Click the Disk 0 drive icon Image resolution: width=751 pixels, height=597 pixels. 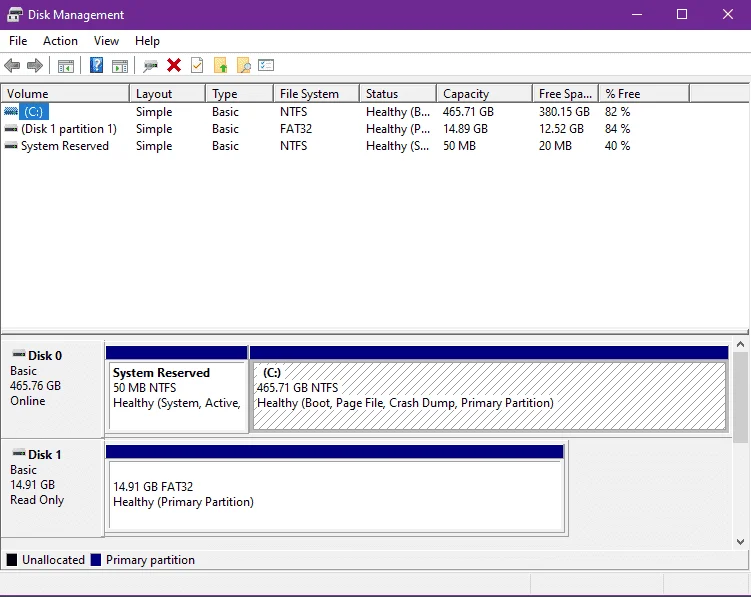pyautogui.click(x=19, y=355)
